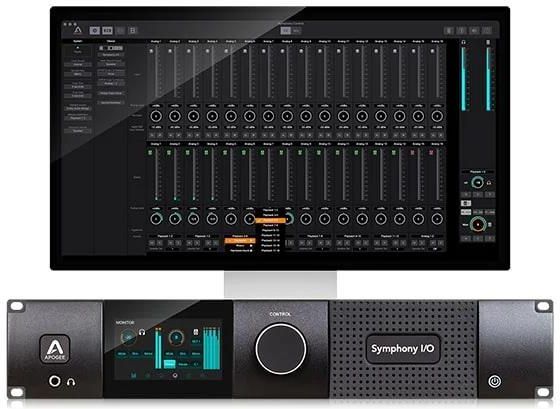Click the Analog 2 output fader track
The height and width of the screenshot is (409, 560).
(175, 175)
